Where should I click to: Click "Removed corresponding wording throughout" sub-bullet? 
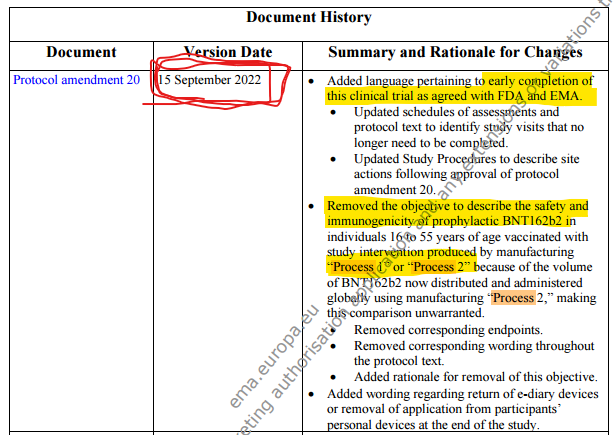coord(466,346)
